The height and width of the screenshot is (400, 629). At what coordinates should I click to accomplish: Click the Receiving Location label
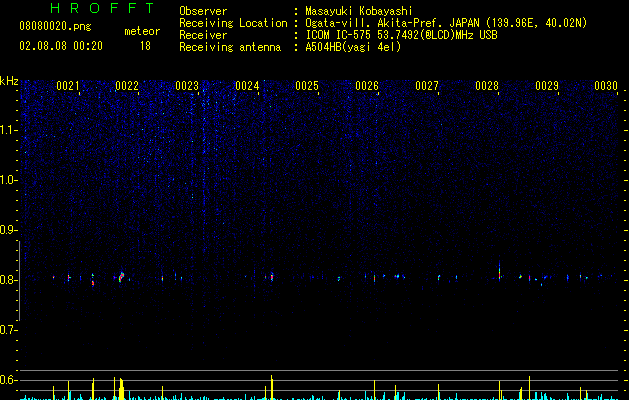pyautogui.click(x=233, y=23)
